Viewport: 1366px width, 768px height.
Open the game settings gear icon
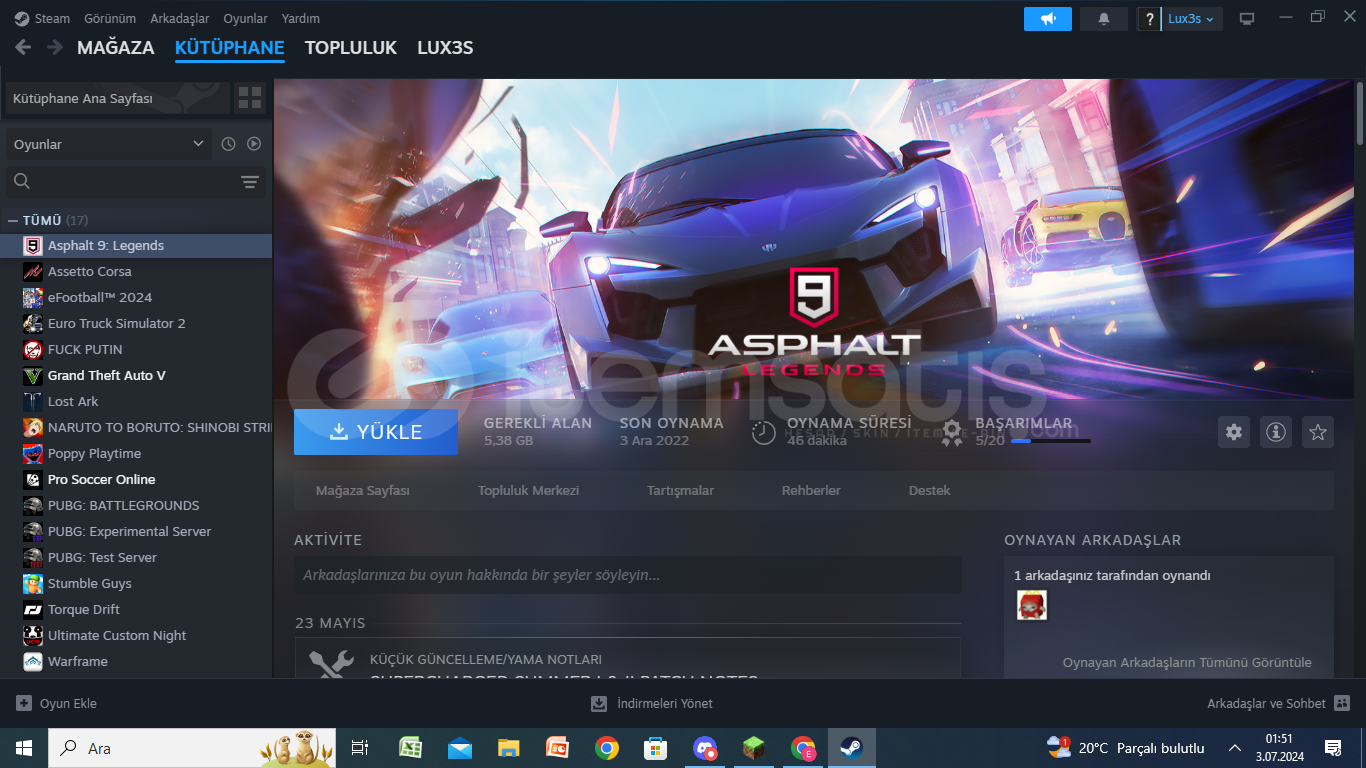(1234, 432)
